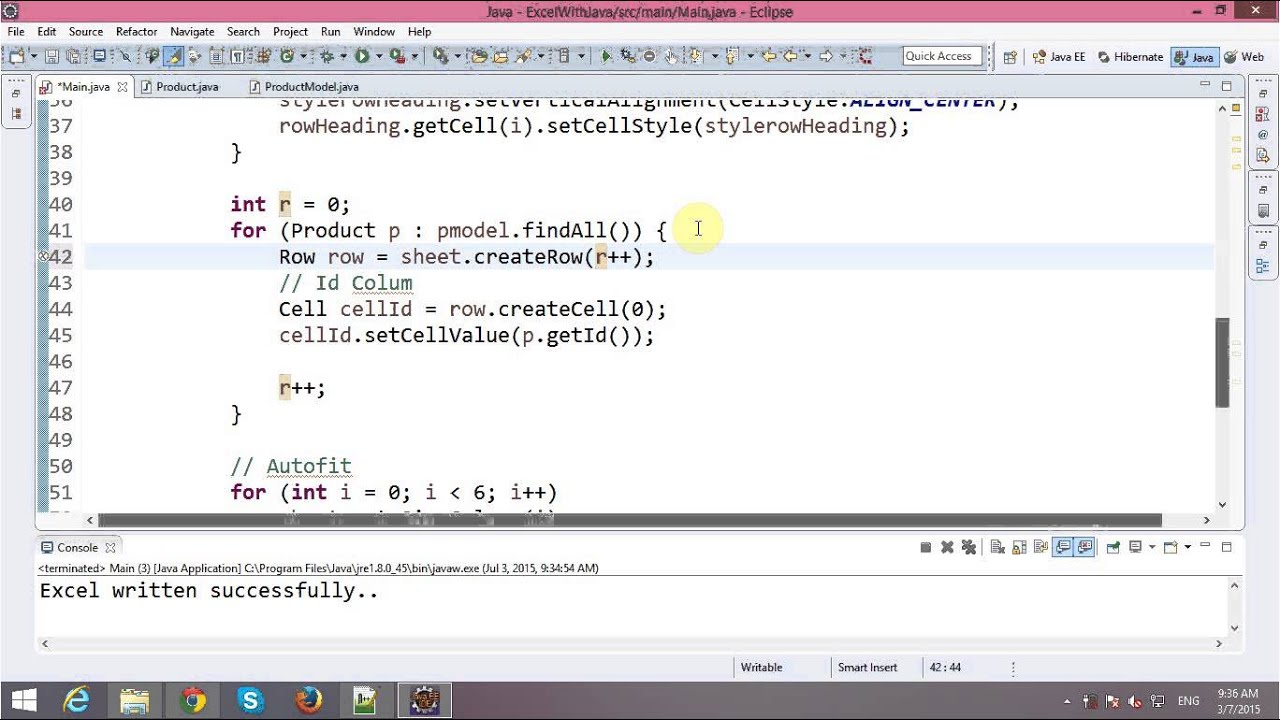Click the editor vertical scrollbar thumb
1280x720 pixels.
[1222, 362]
